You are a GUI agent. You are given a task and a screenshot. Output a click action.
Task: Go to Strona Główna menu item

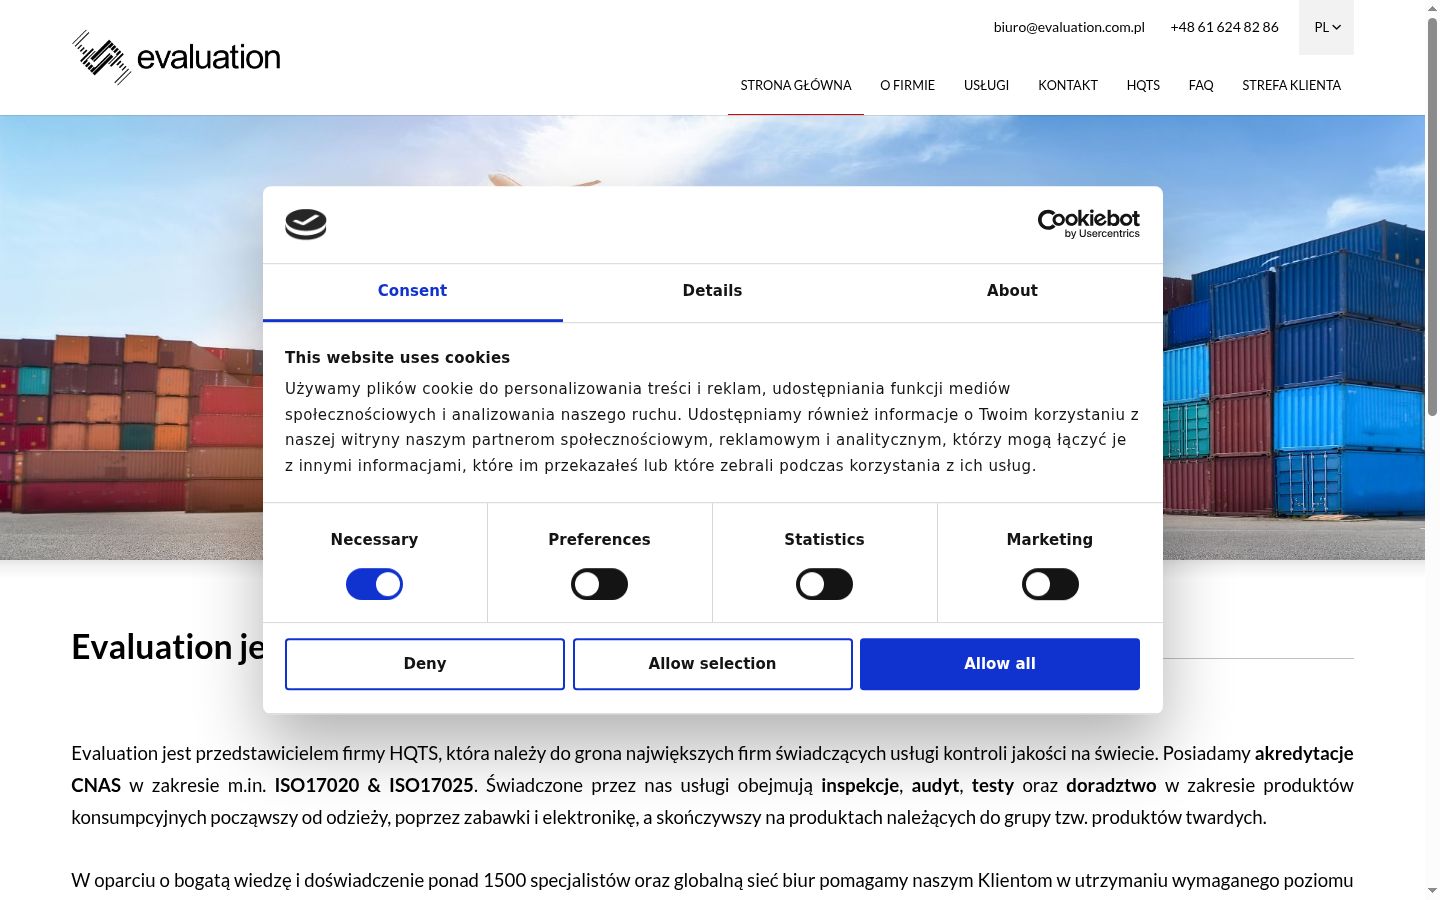pyautogui.click(x=796, y=85)
